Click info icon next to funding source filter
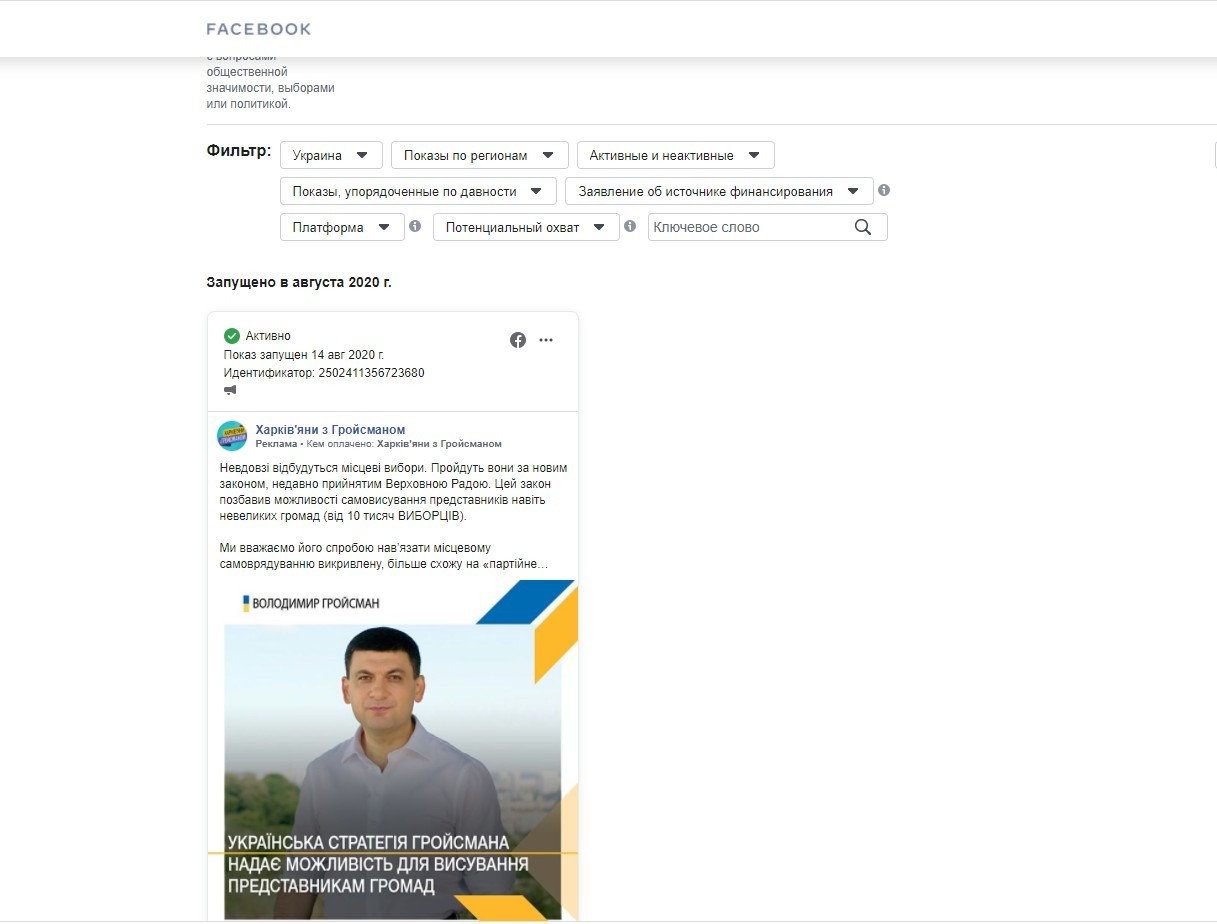This screenshot has height=924, width=1217. point(884,190)
